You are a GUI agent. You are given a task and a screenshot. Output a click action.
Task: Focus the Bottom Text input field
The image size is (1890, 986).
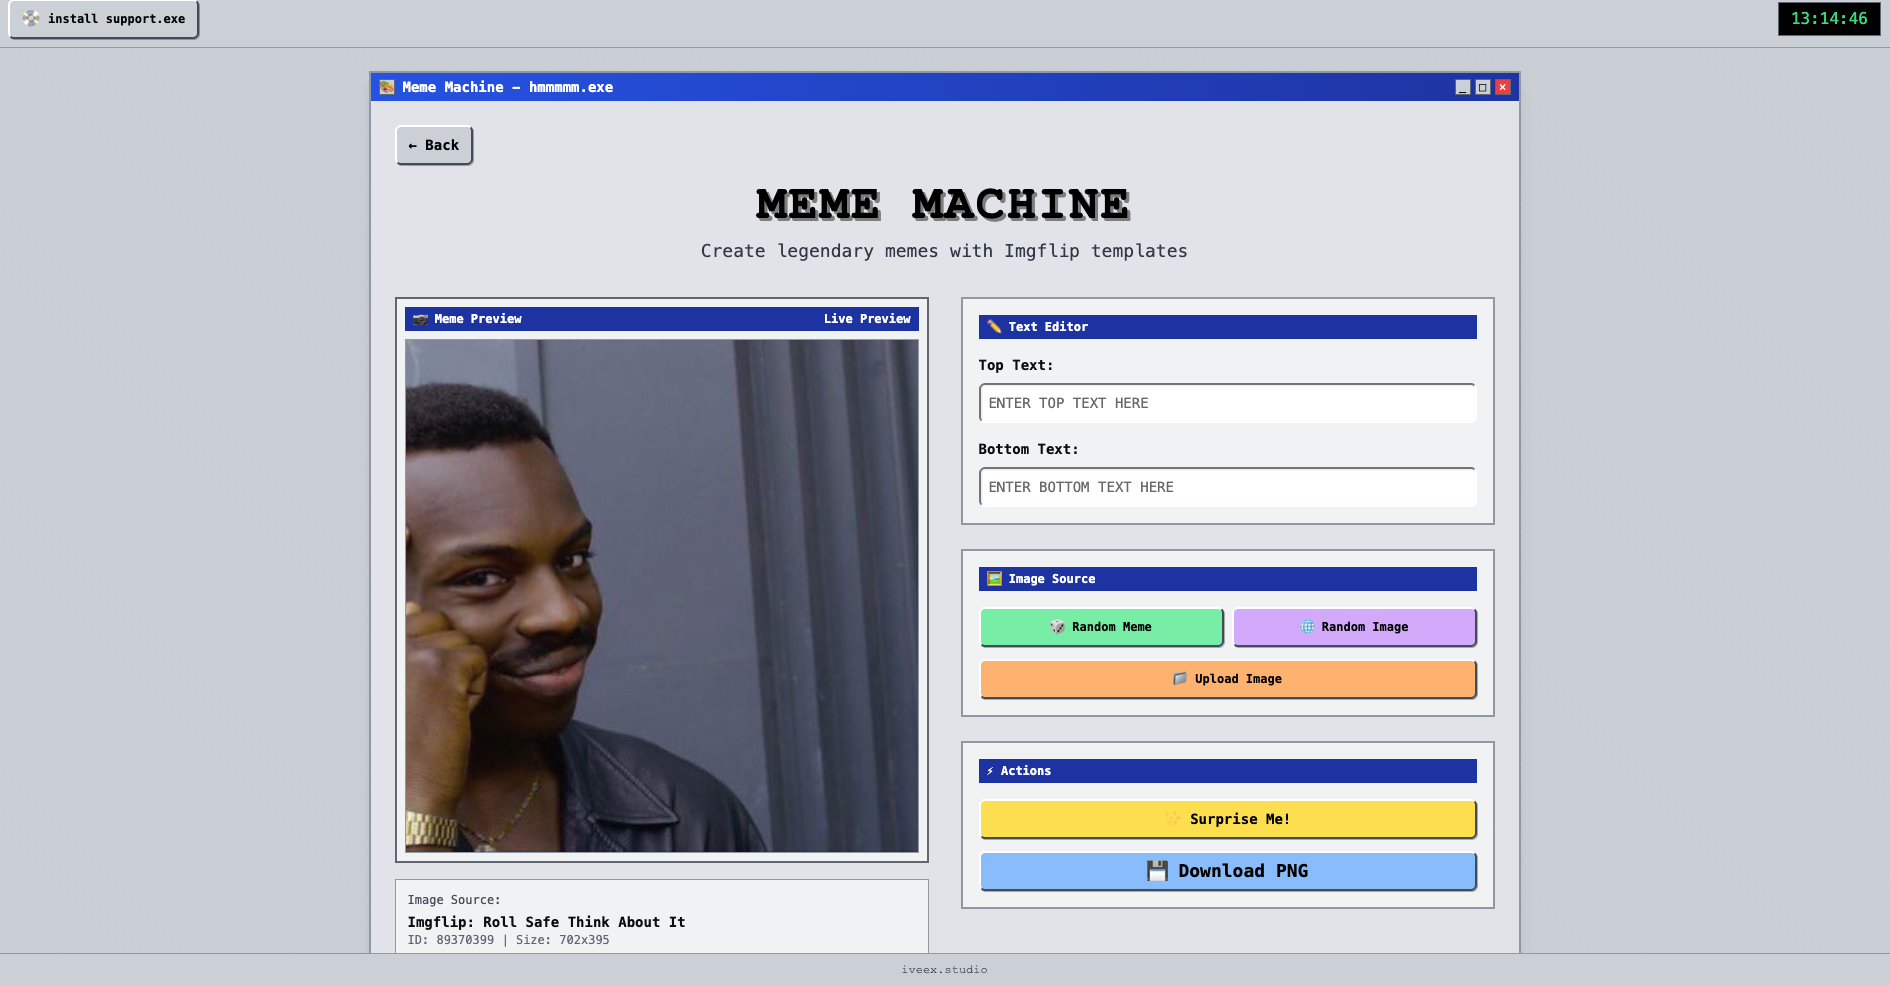1227,487
